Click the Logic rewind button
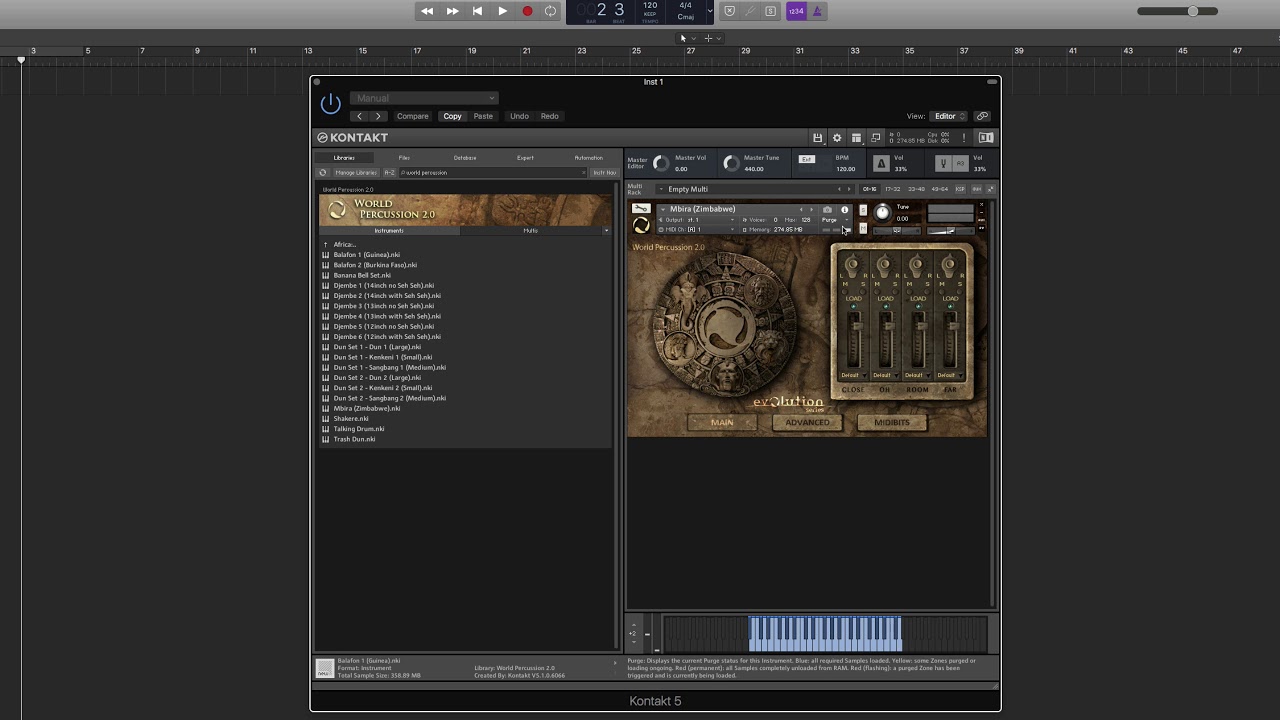1280x720 pixels. [x=427, y=11]
